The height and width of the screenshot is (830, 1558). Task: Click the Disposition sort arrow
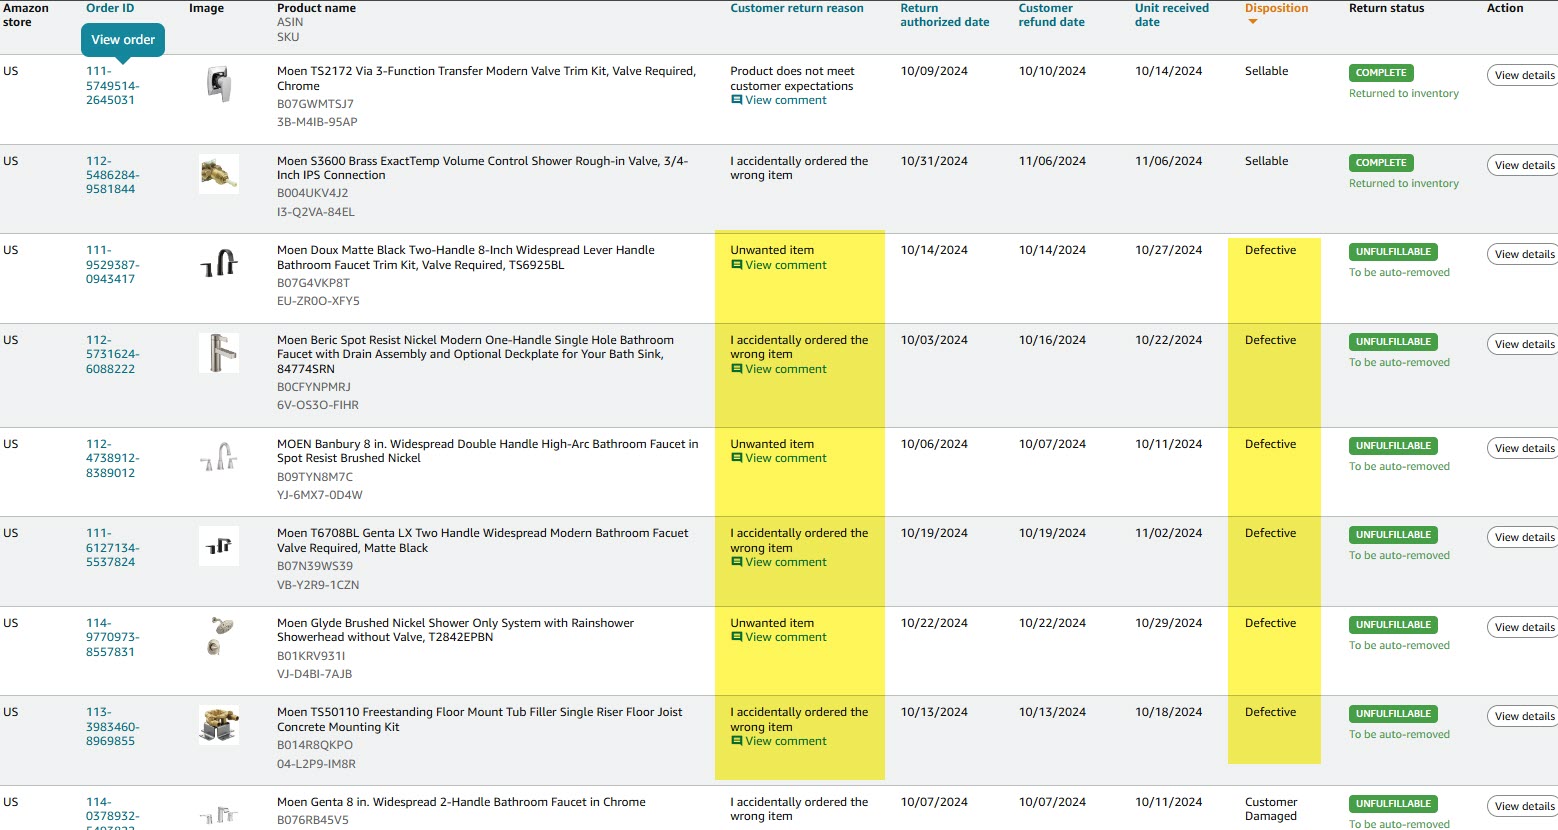[1252, 21]
